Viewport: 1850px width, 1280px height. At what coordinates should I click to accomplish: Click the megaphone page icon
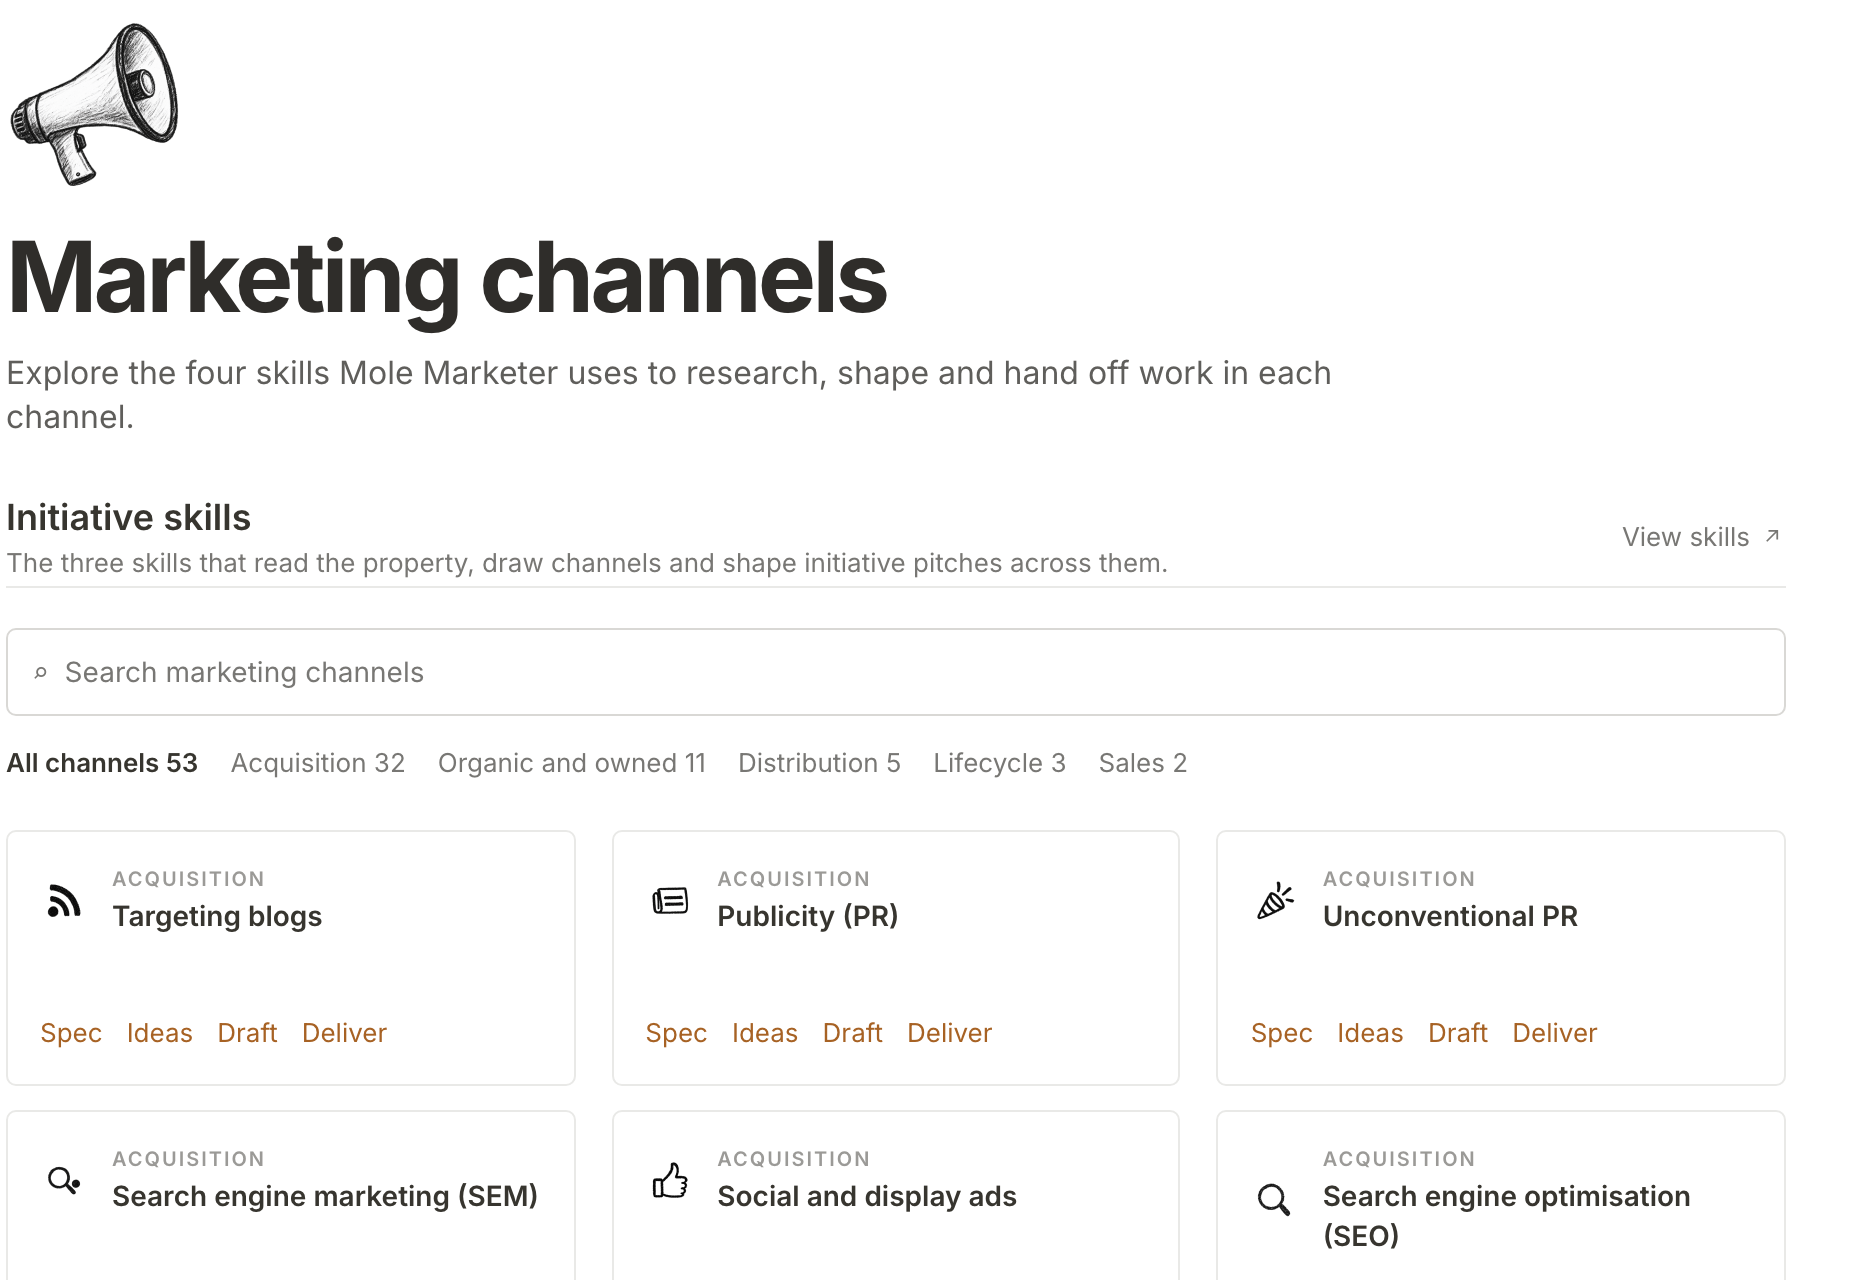94,104
